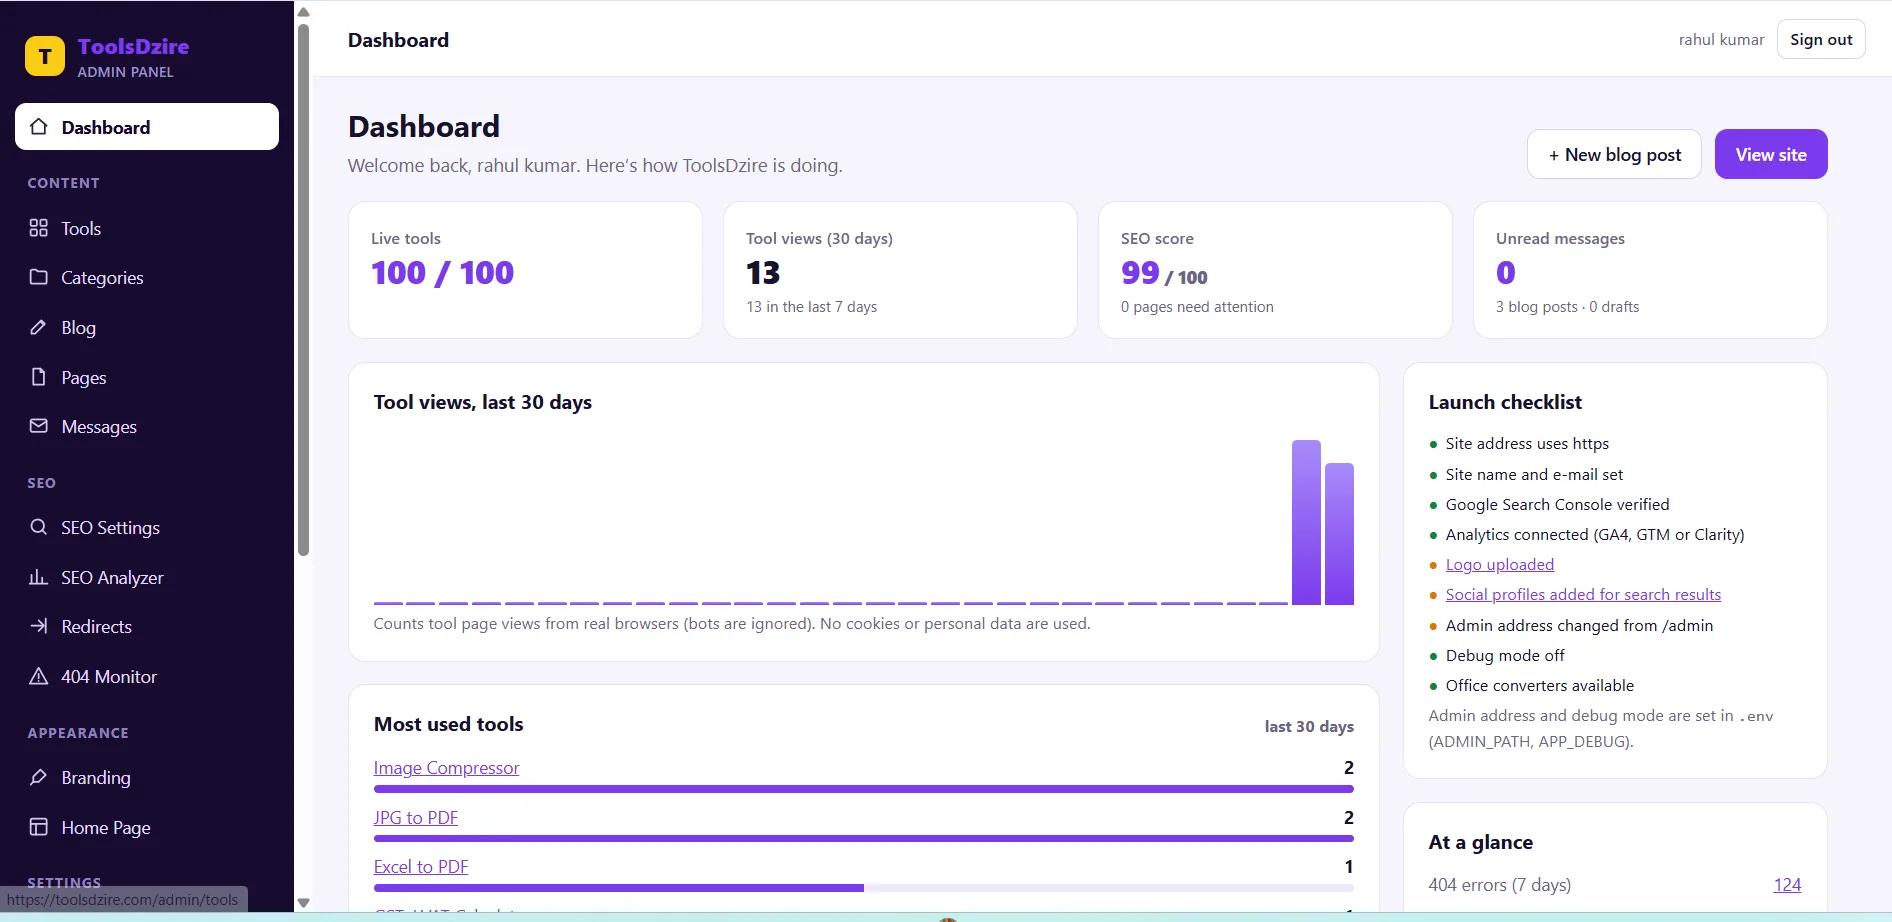The height and width of the screenshot is (922, 1892).
Task: Click the Image Compressor usage progress bar
Action: 864,789
